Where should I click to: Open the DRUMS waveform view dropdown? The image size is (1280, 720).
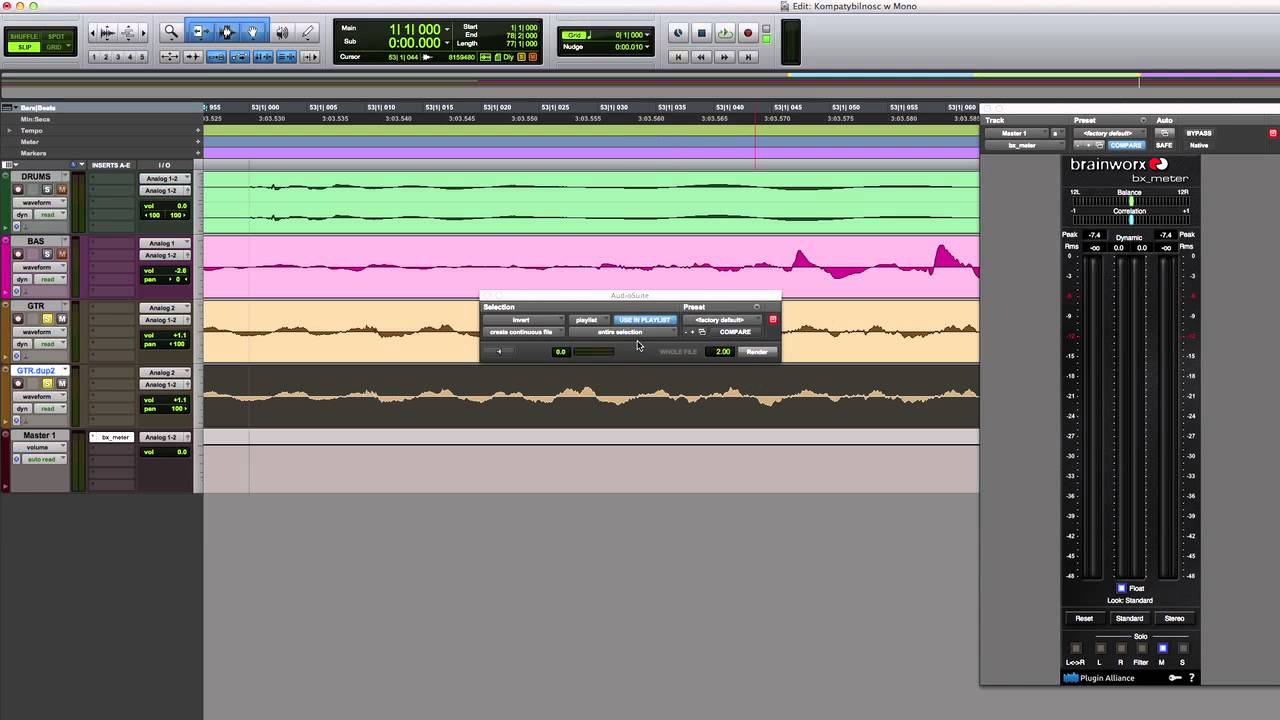click(x=40, y=203)
